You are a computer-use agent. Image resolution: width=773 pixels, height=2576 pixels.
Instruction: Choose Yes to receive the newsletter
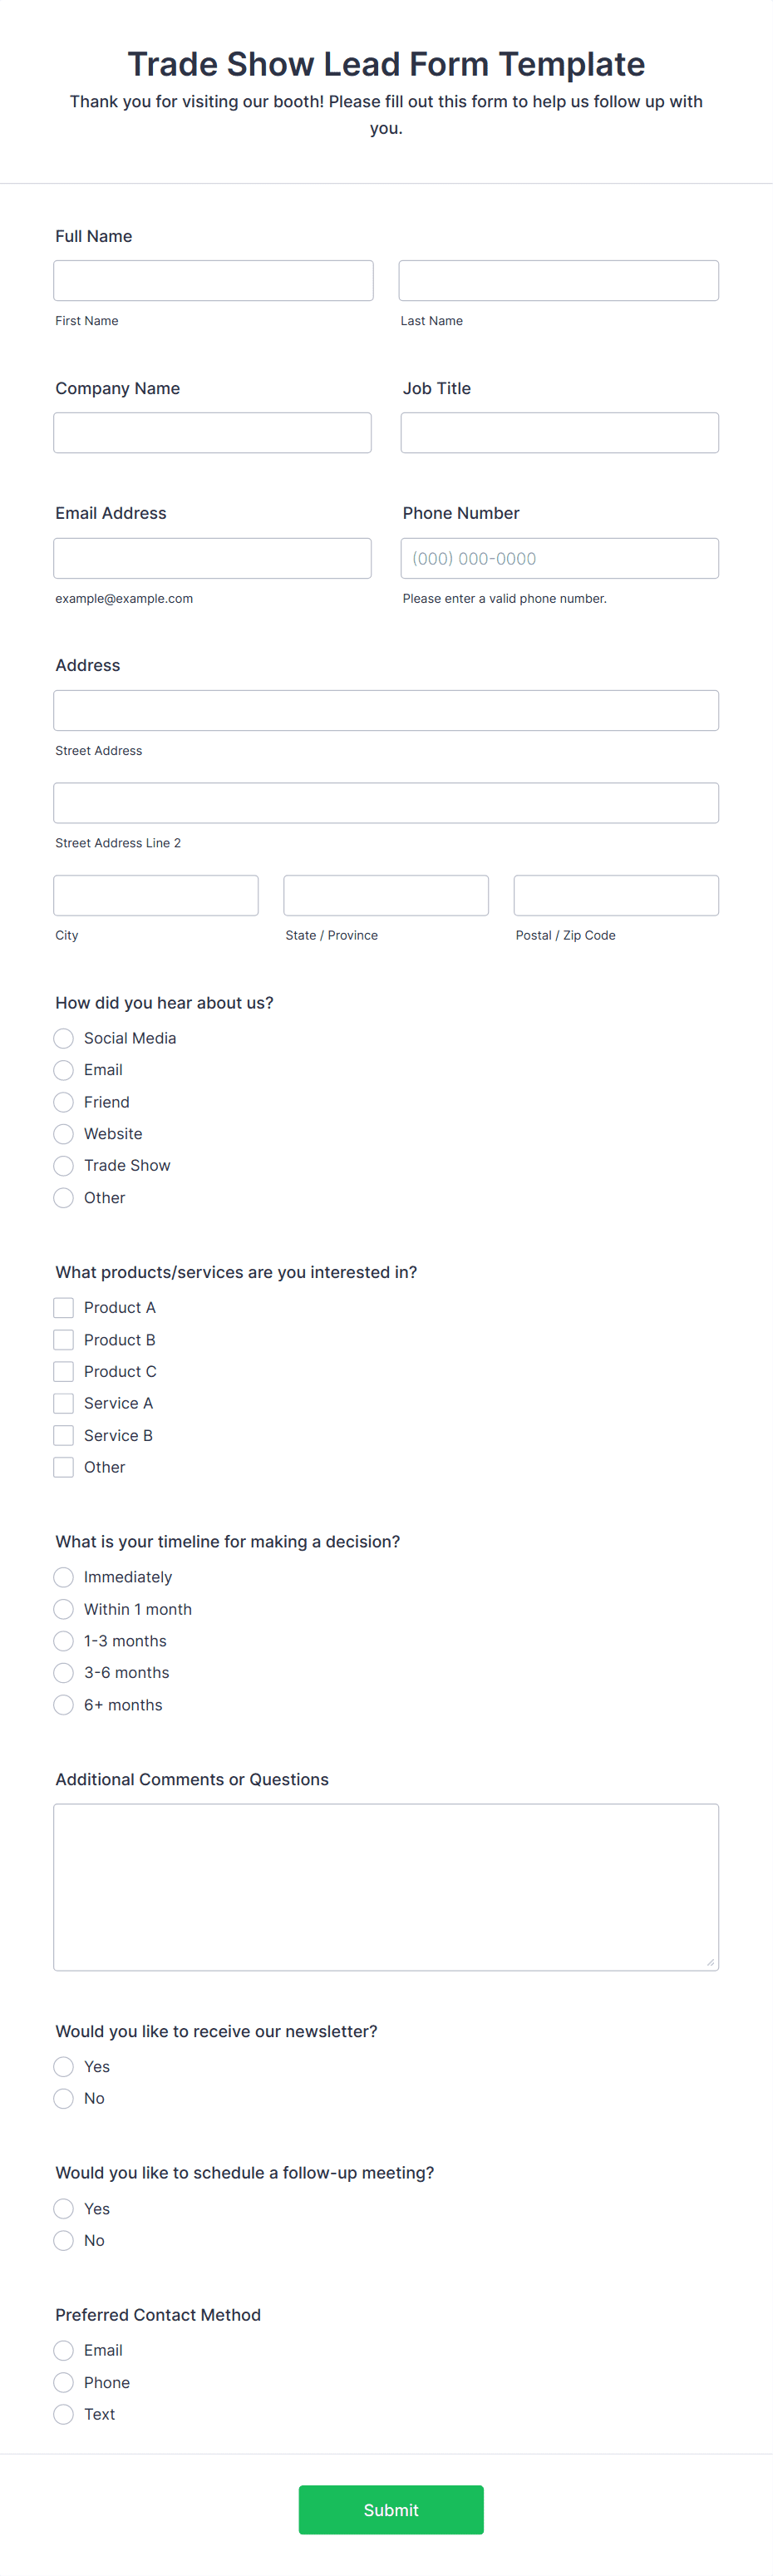[x=63, y=2066]
